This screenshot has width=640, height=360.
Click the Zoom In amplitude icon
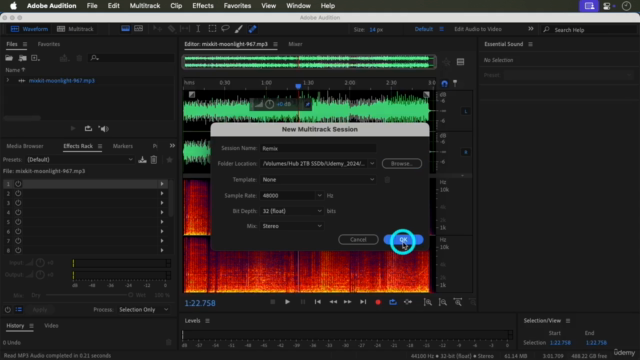tap(427, 302)
